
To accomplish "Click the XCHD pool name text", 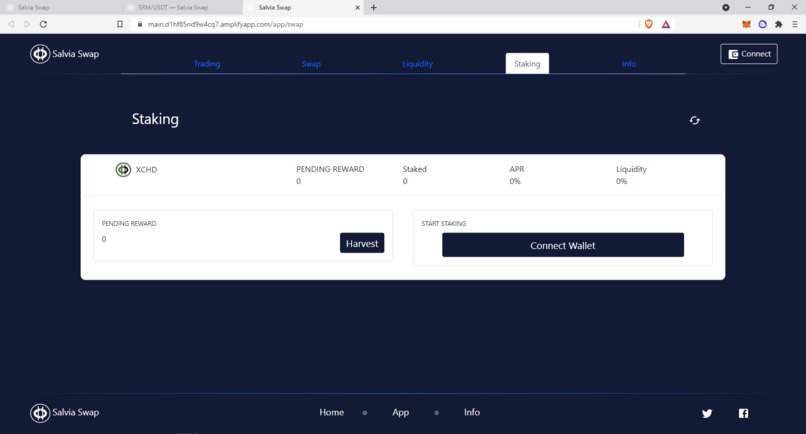I will coord(146,170).
